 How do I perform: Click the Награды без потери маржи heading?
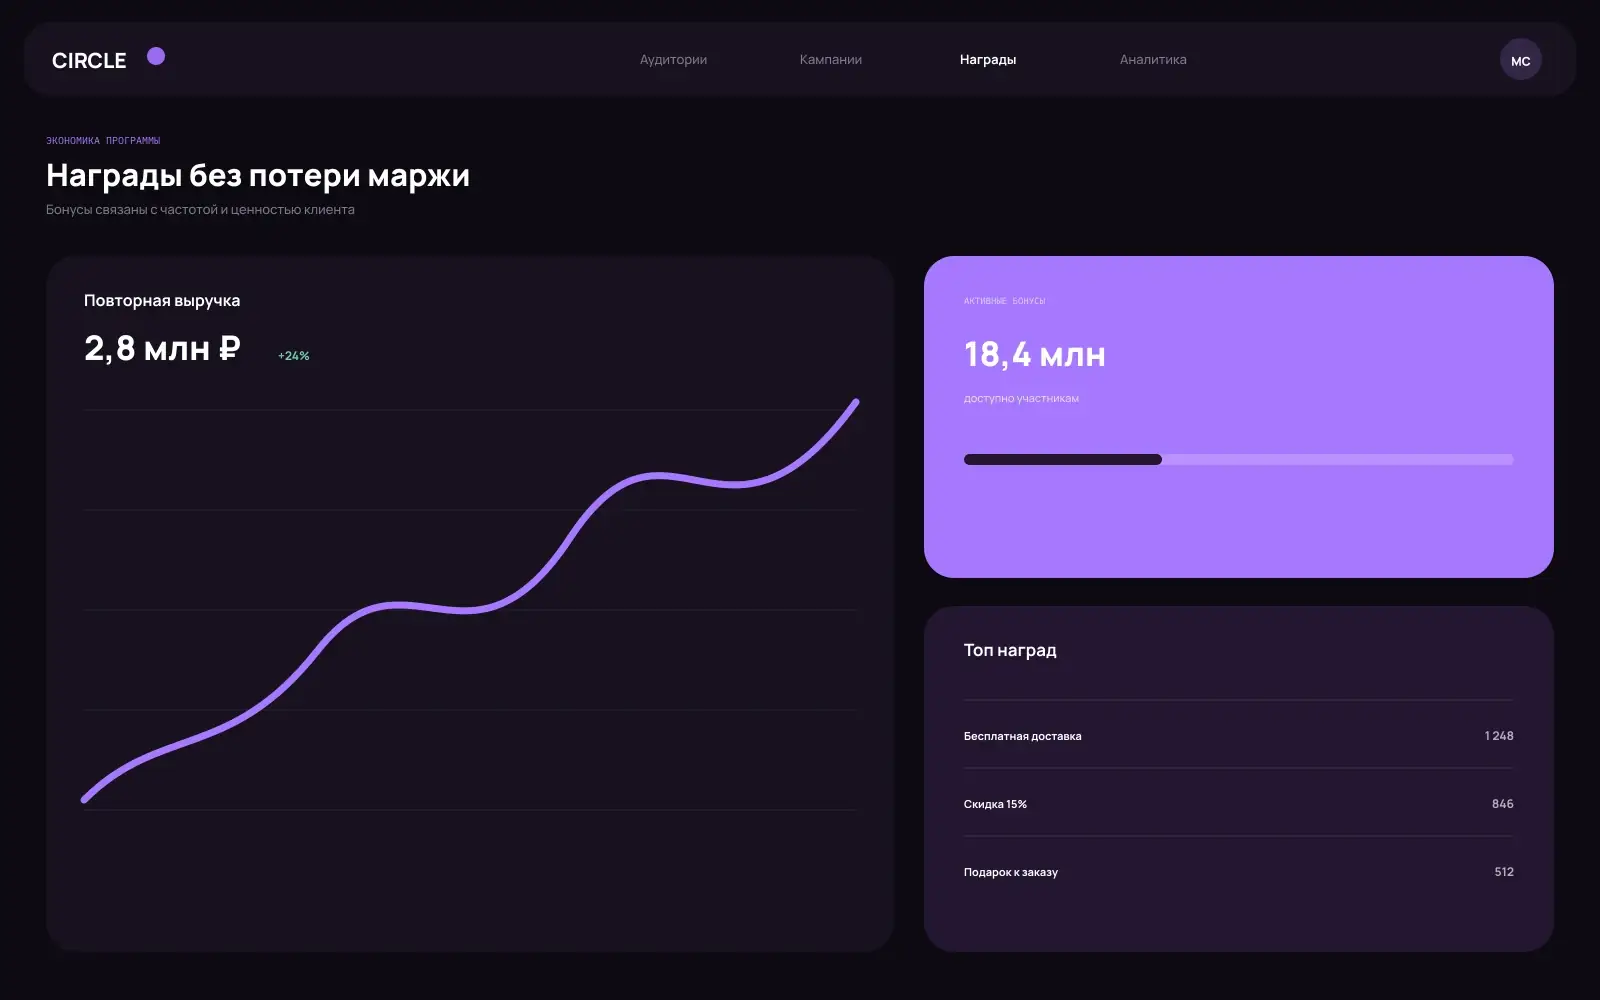pos(258,175)
